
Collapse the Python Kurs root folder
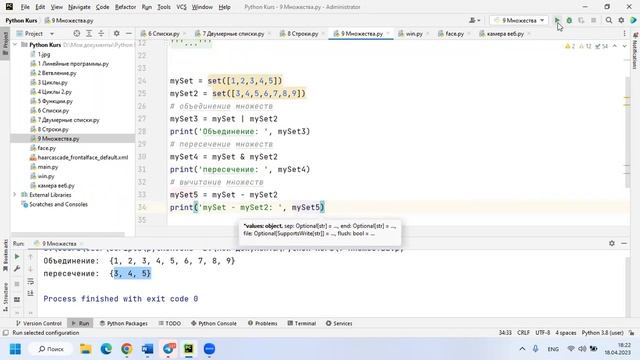click(16, 45)
